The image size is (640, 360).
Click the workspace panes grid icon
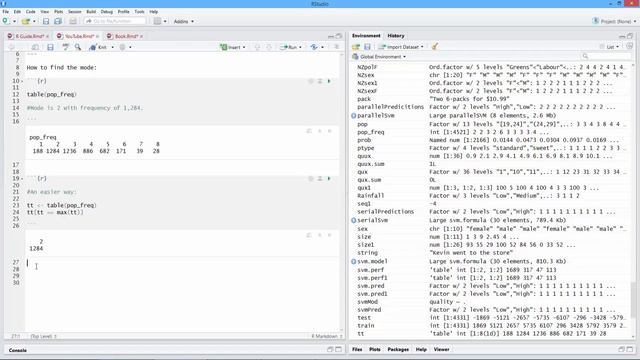pyautogui.click(x=157, y=21)
